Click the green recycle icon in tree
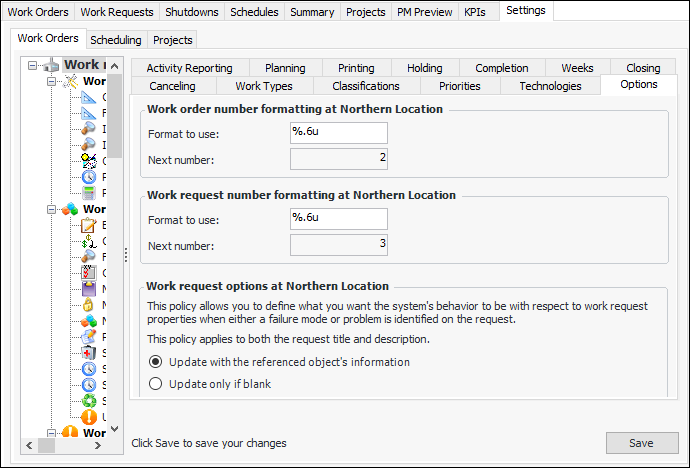The width and height of the screenshot is (690, 468). point(88,399)
